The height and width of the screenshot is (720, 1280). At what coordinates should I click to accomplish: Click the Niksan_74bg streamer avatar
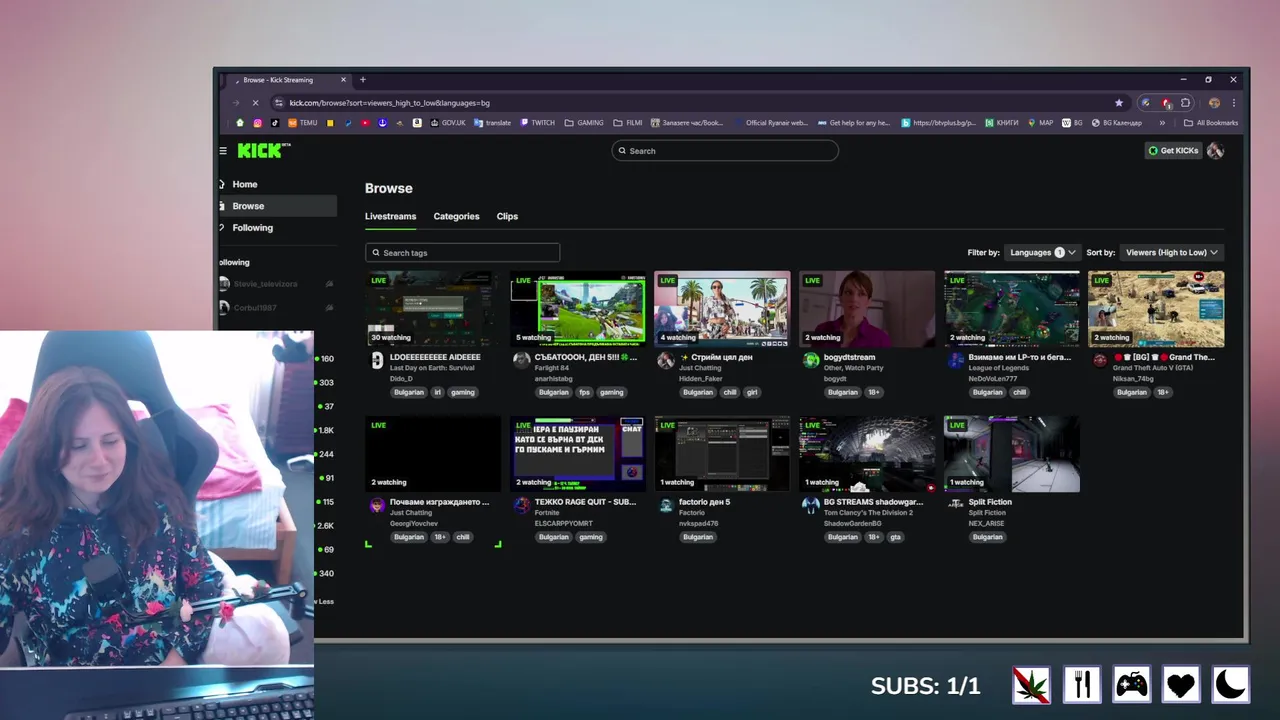tap(1100, 360)
